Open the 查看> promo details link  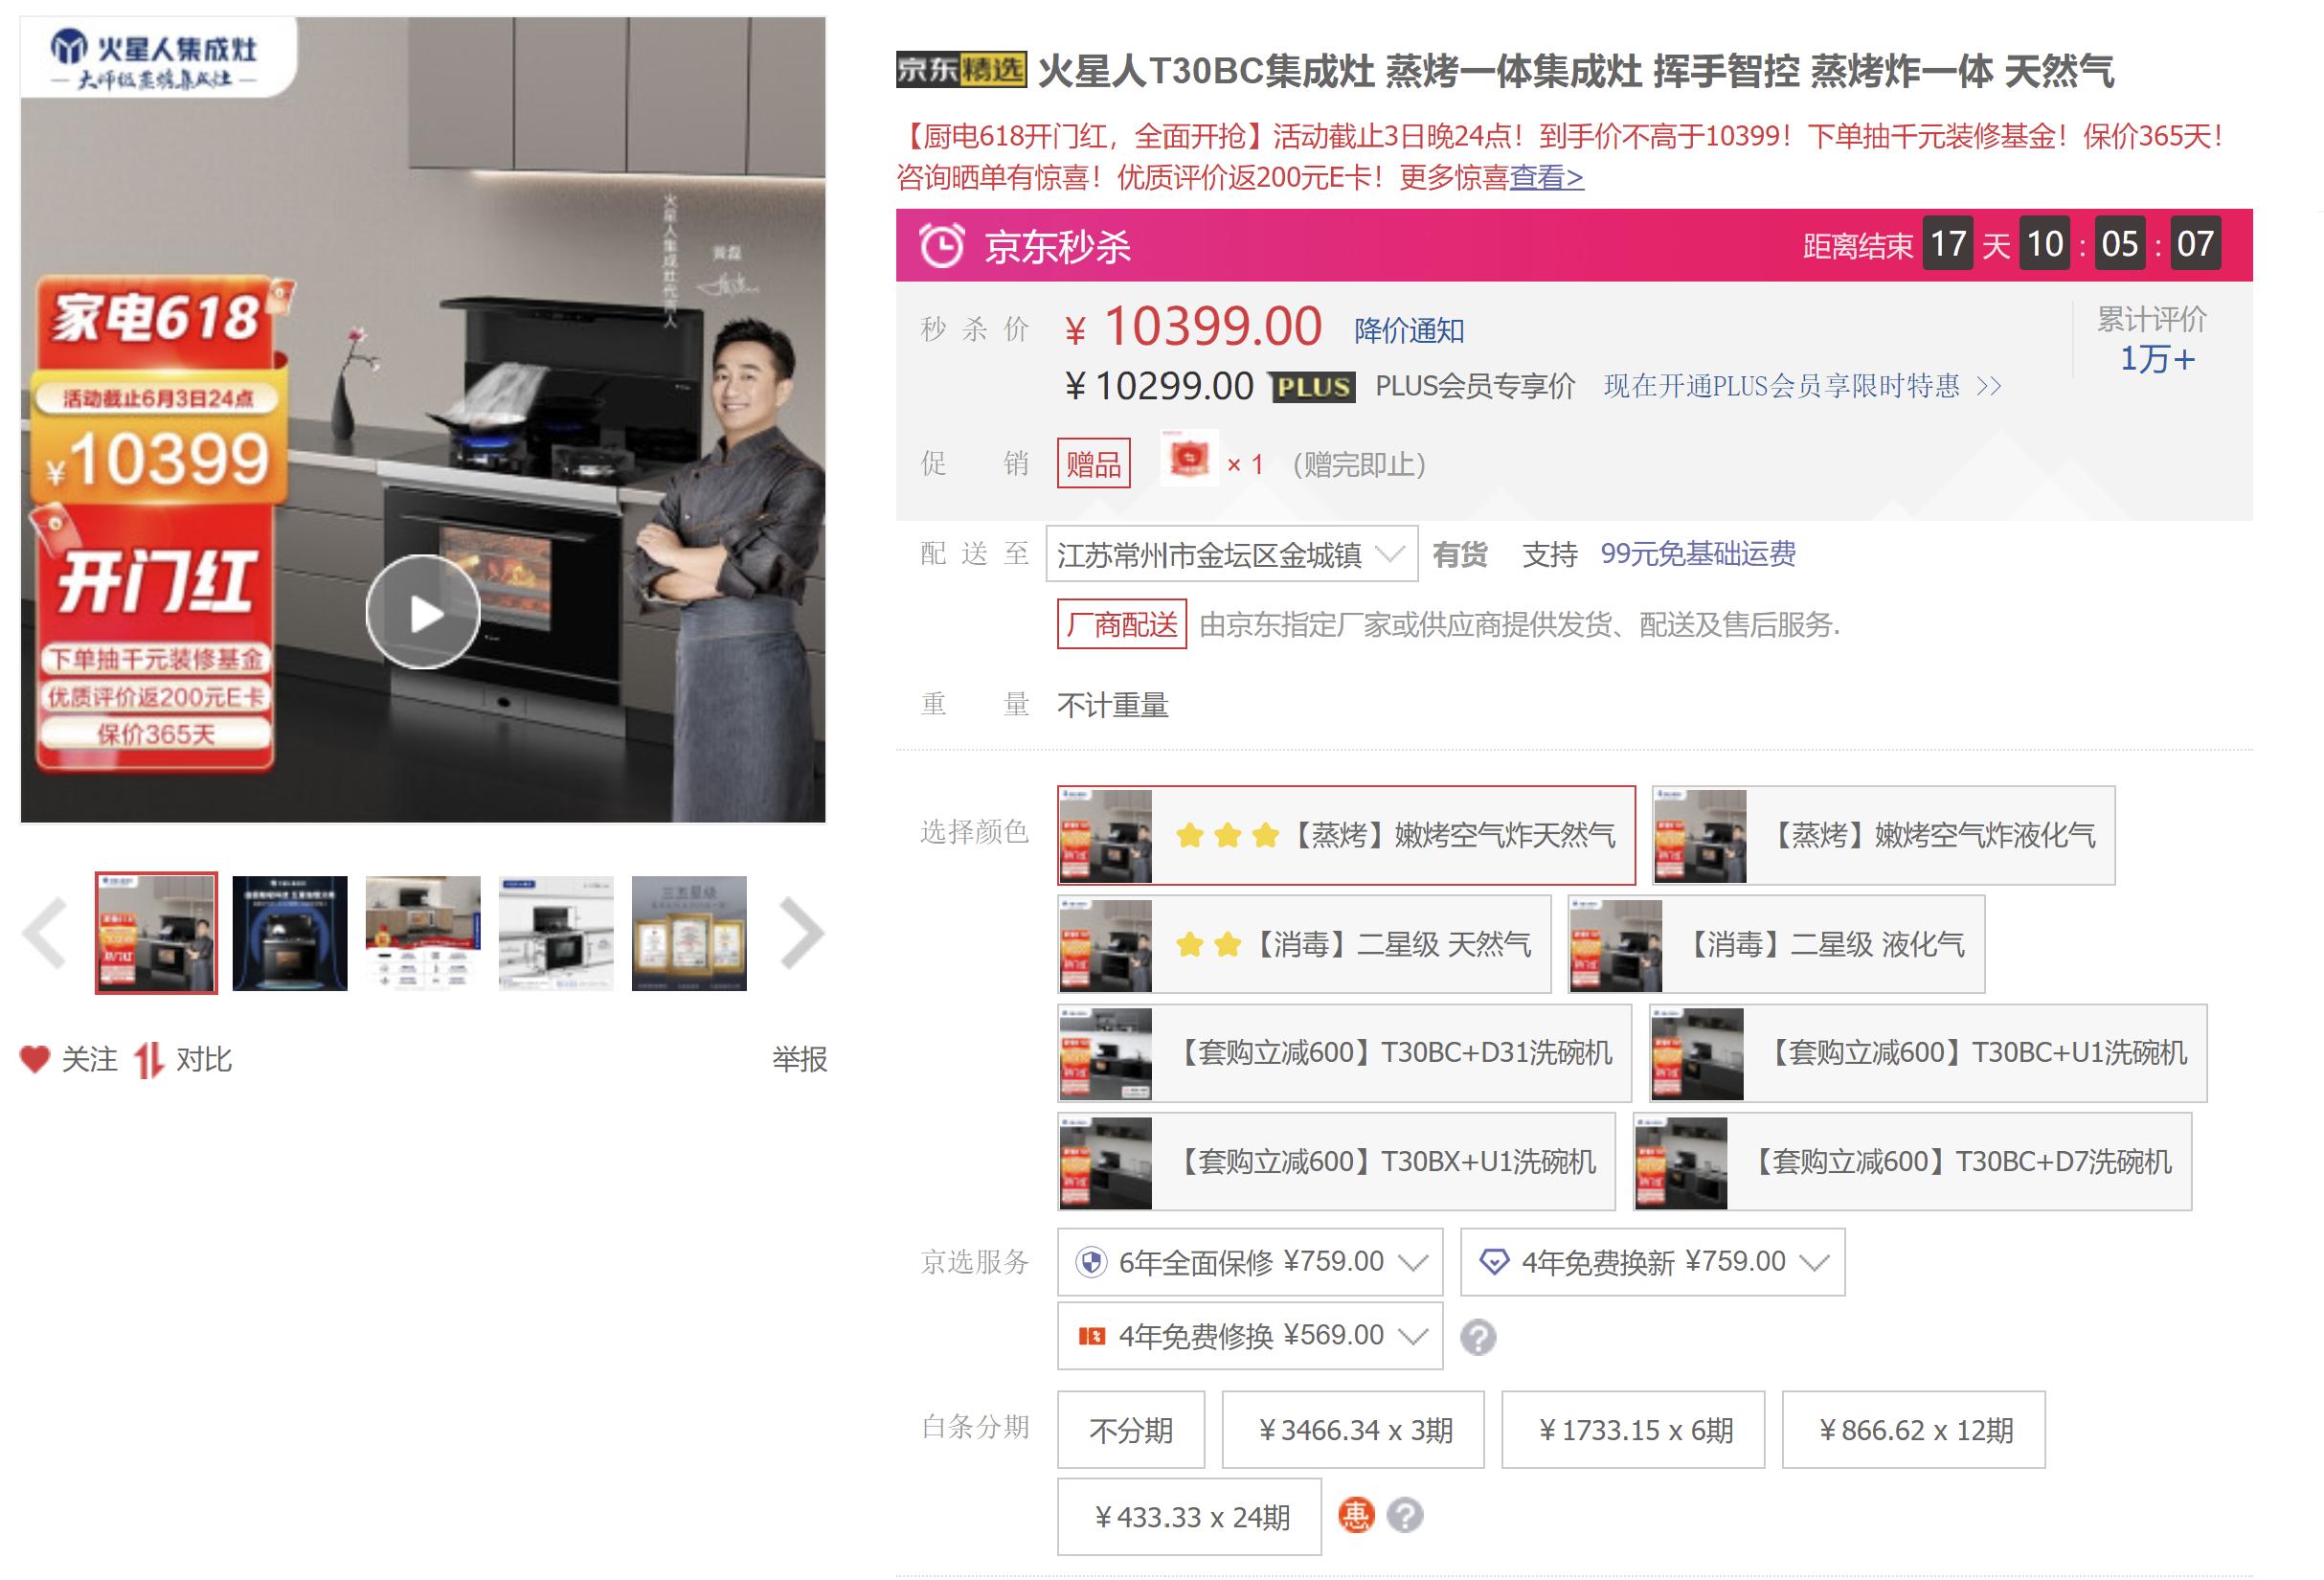(1546, 177)
